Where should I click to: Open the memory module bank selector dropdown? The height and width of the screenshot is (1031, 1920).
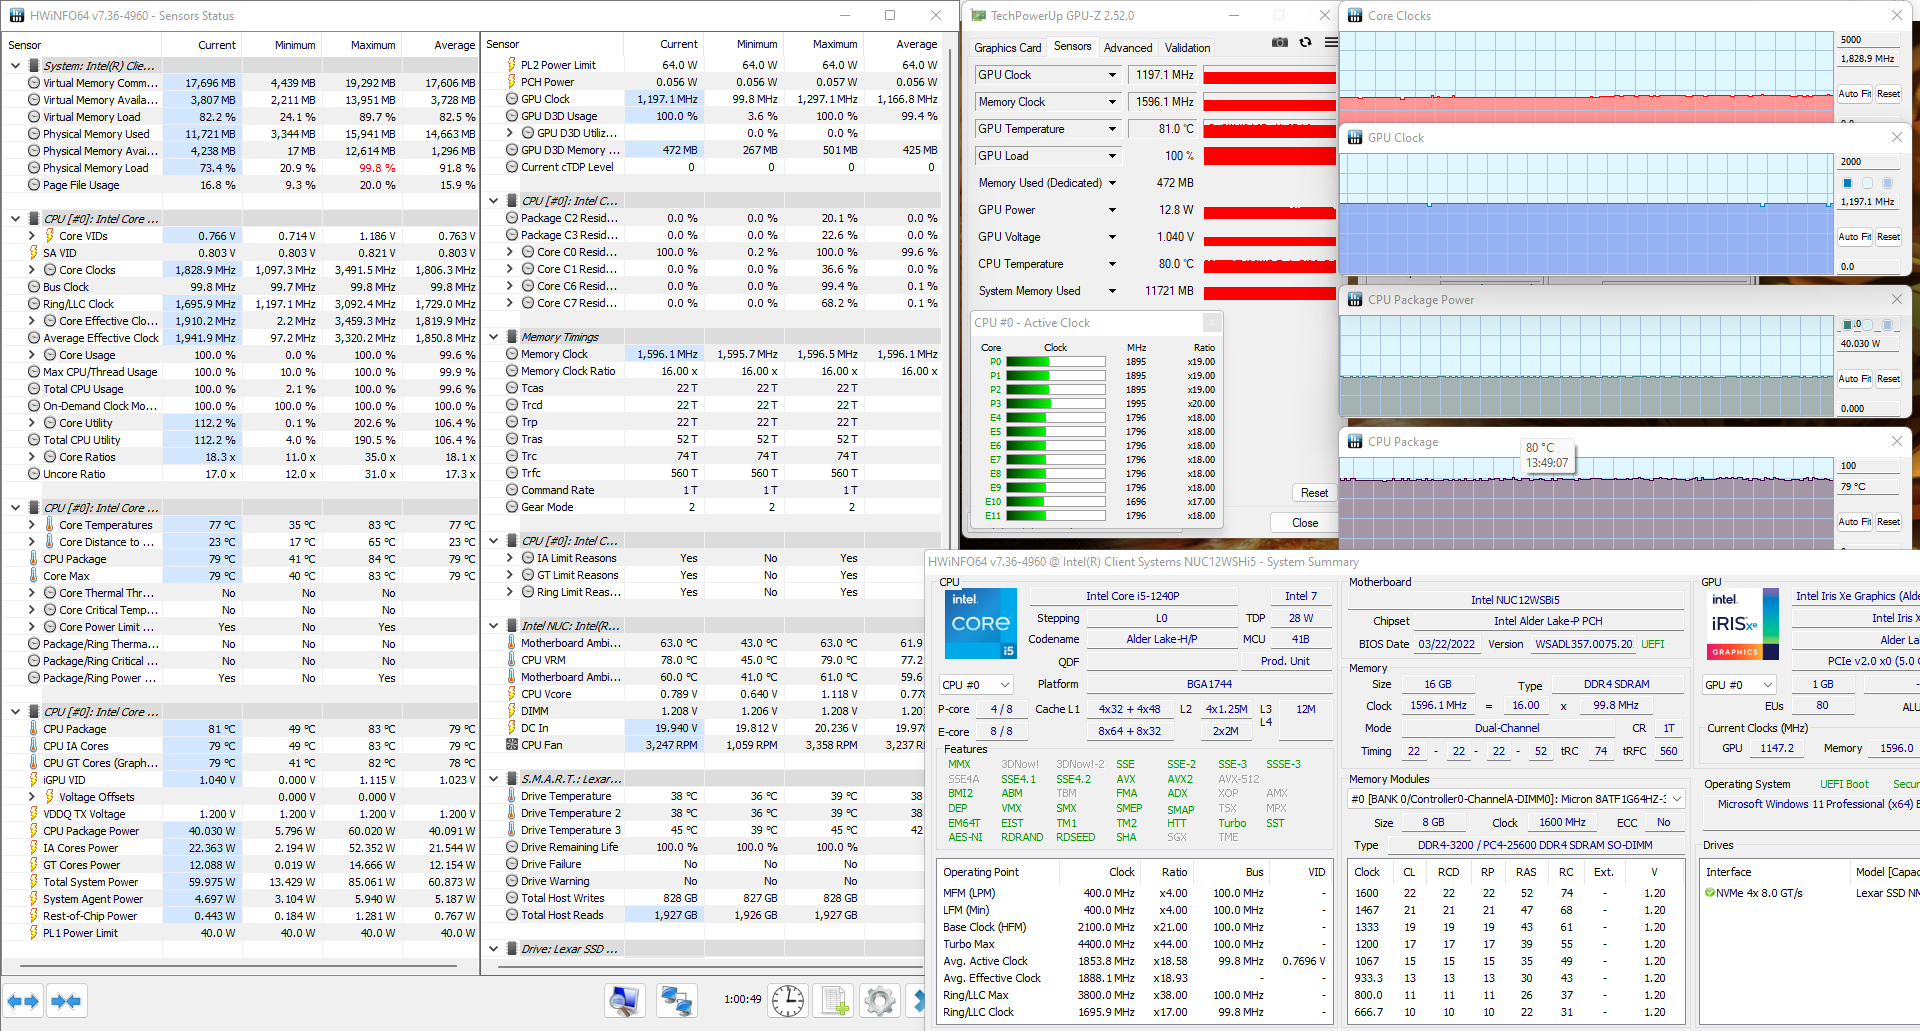(x=1517, y=799)
